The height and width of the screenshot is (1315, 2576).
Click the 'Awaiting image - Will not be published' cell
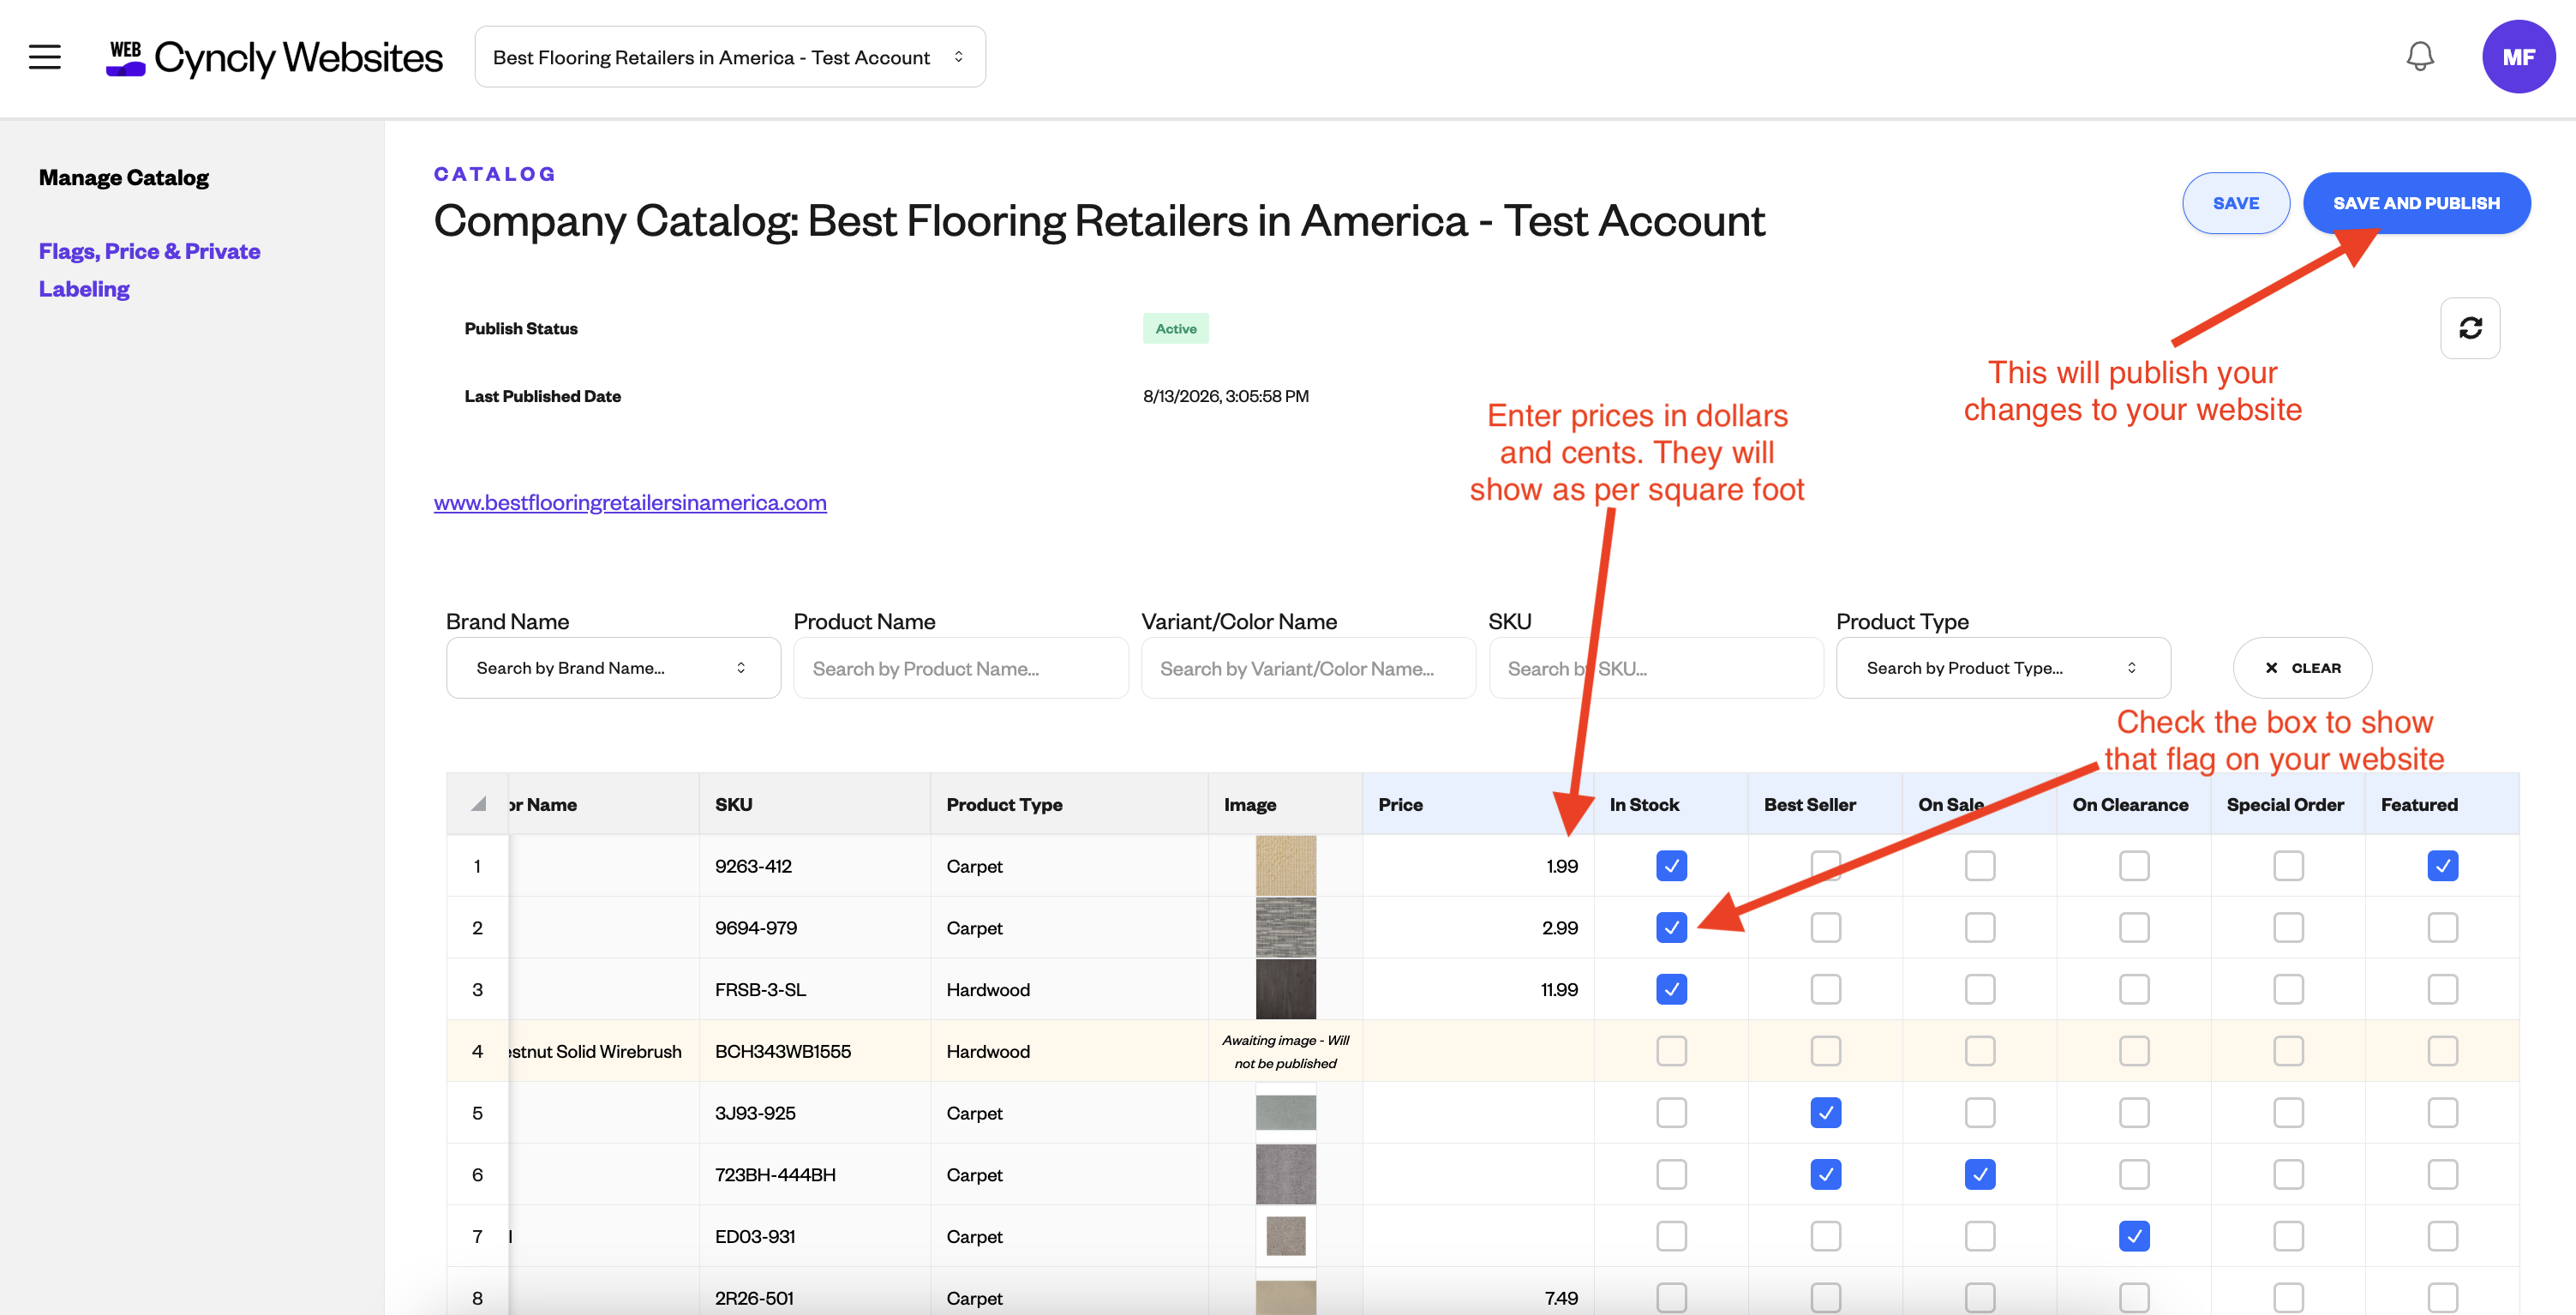1285,1051
